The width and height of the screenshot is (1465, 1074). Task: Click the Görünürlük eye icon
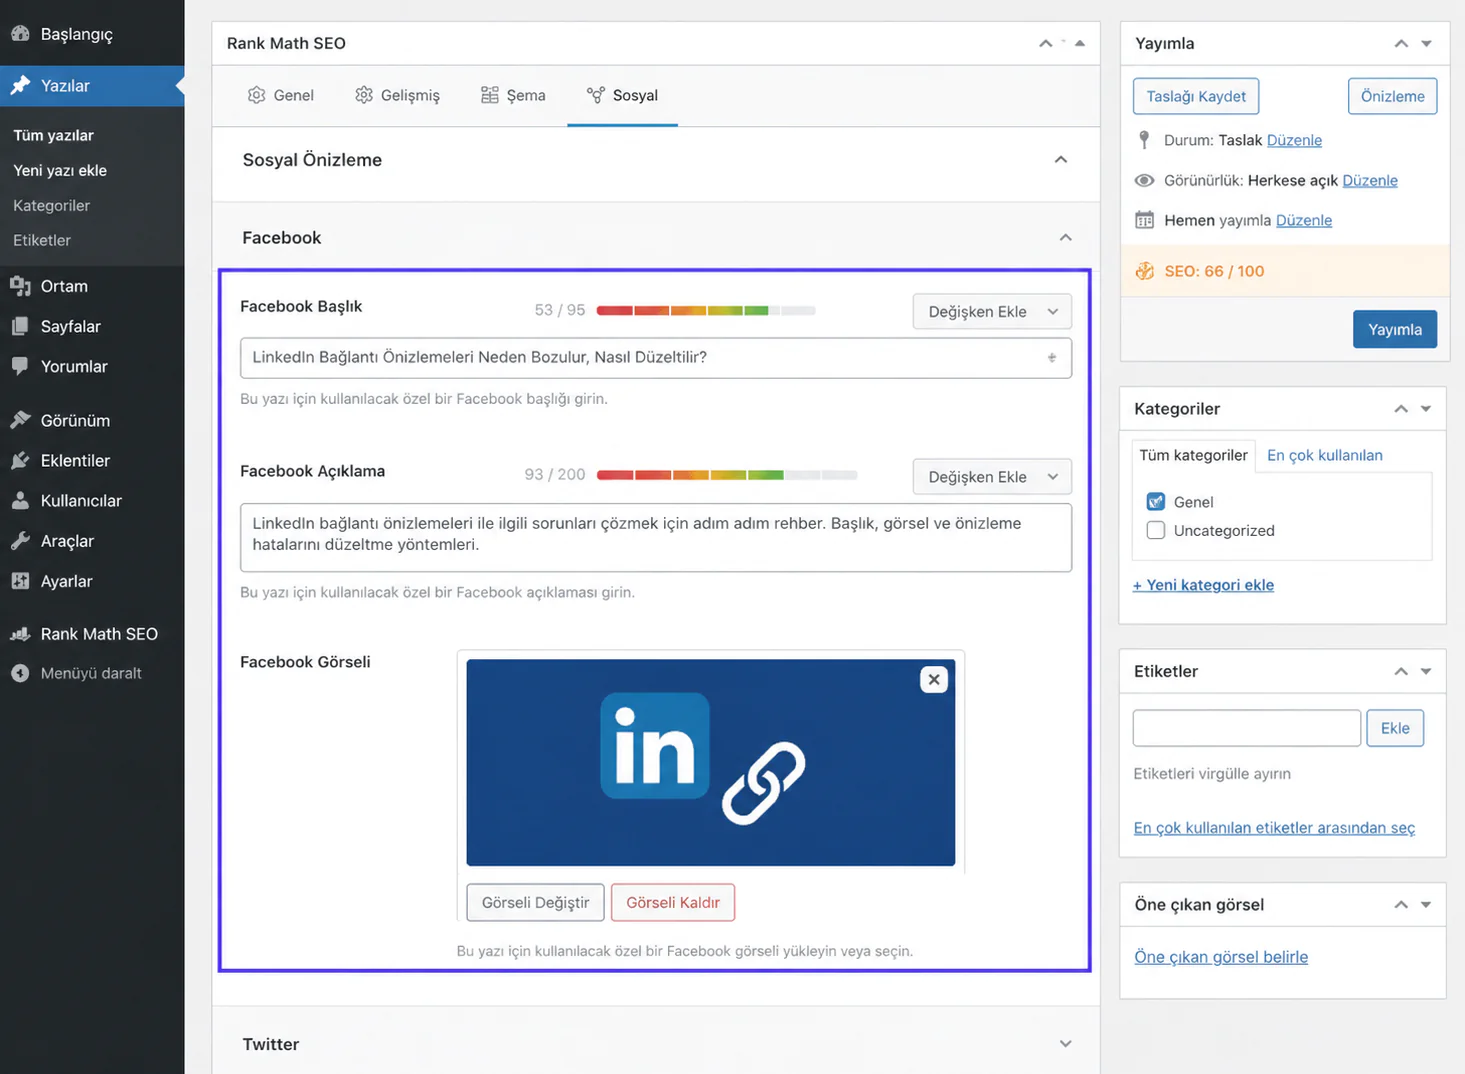[x=1144, y=180]
